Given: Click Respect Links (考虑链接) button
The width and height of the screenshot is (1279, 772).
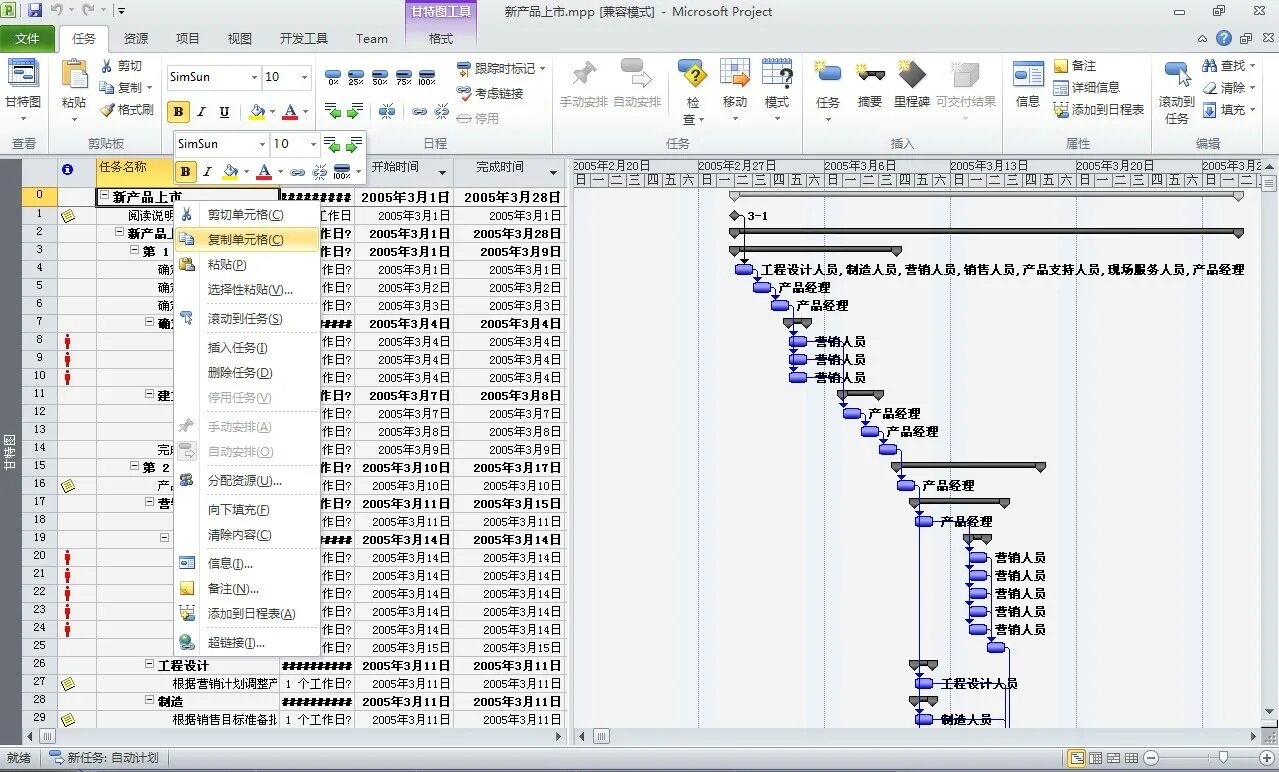Looking at the screenshot, I should (x=491, y=93).
